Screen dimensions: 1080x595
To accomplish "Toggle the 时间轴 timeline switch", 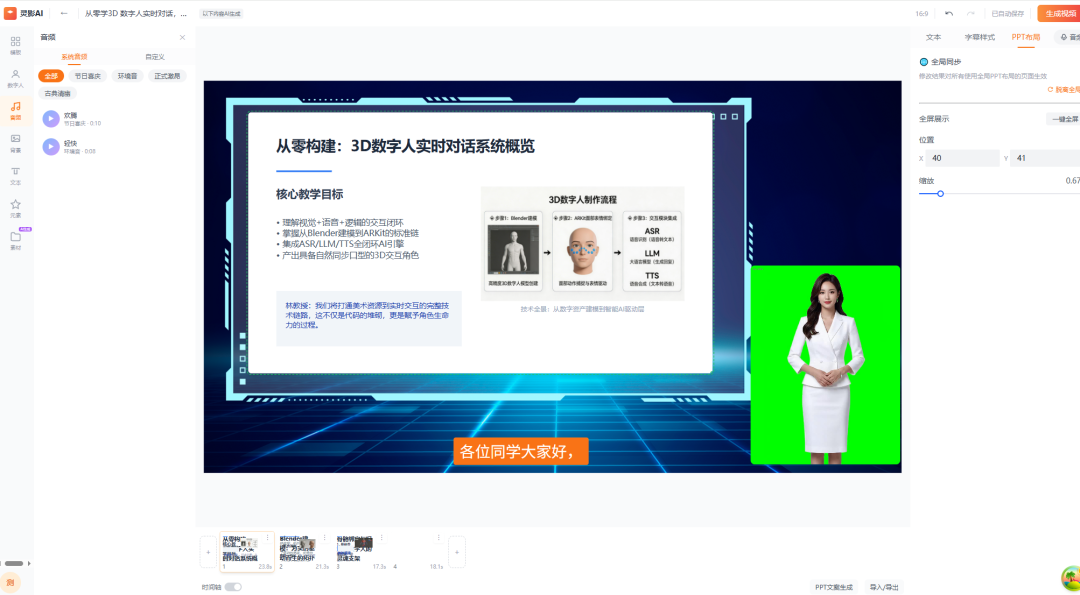I will (233, 587).
